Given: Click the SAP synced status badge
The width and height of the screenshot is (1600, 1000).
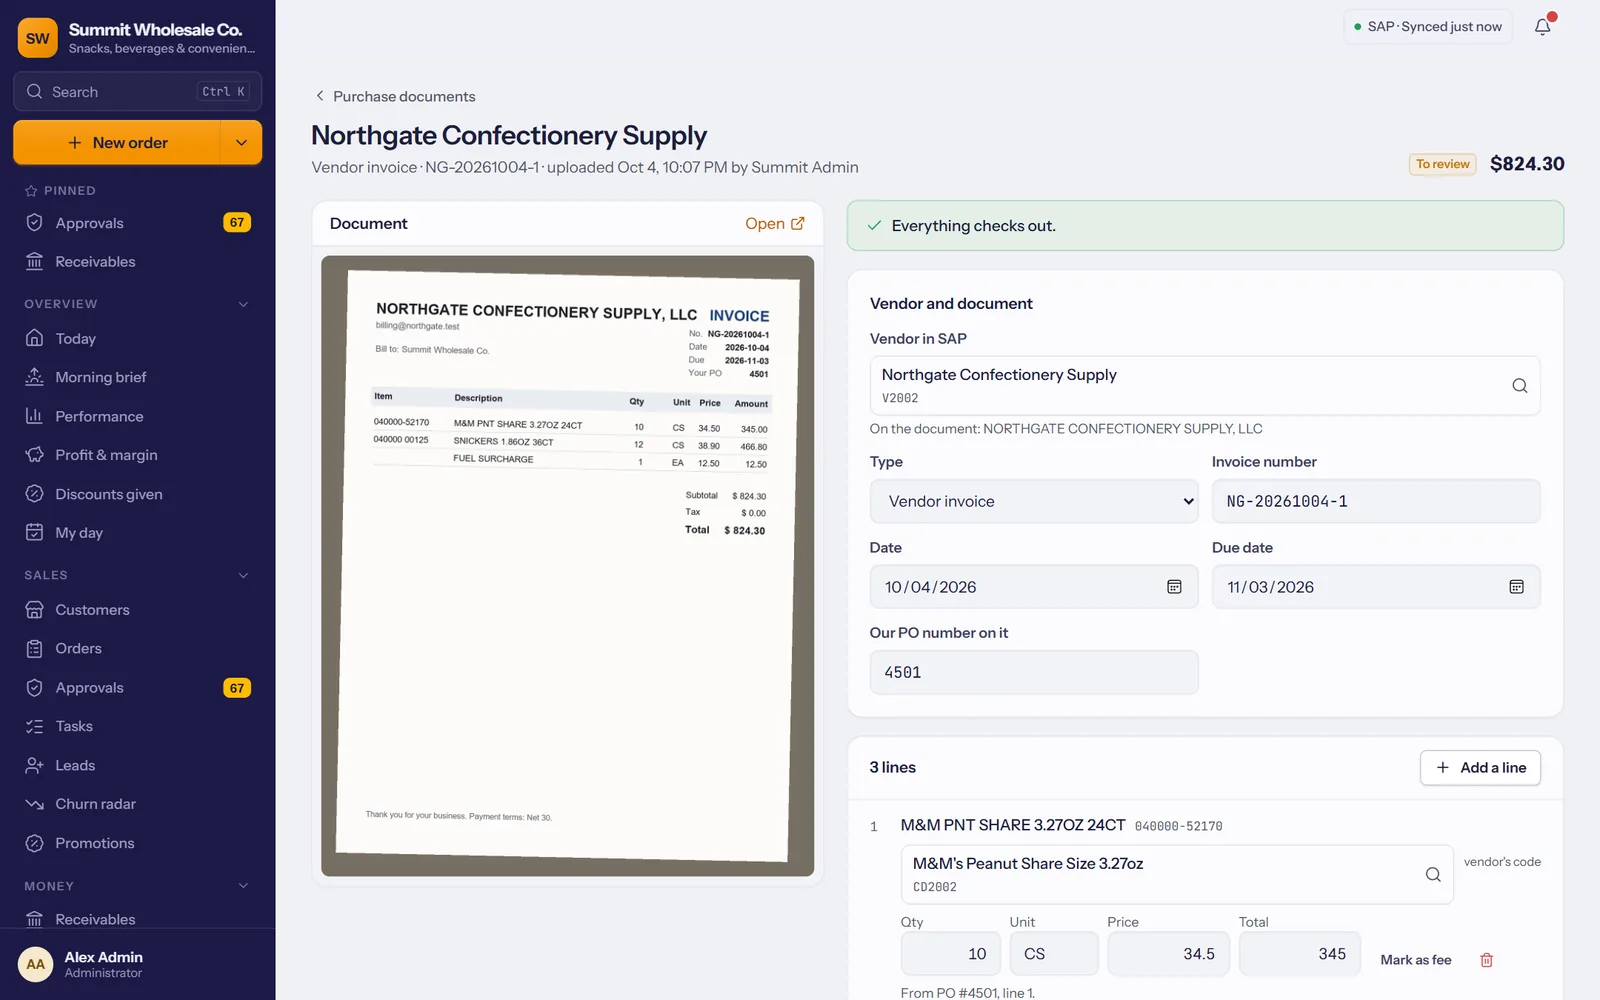Looking at the screenshot, I should tap(1428, 27).
